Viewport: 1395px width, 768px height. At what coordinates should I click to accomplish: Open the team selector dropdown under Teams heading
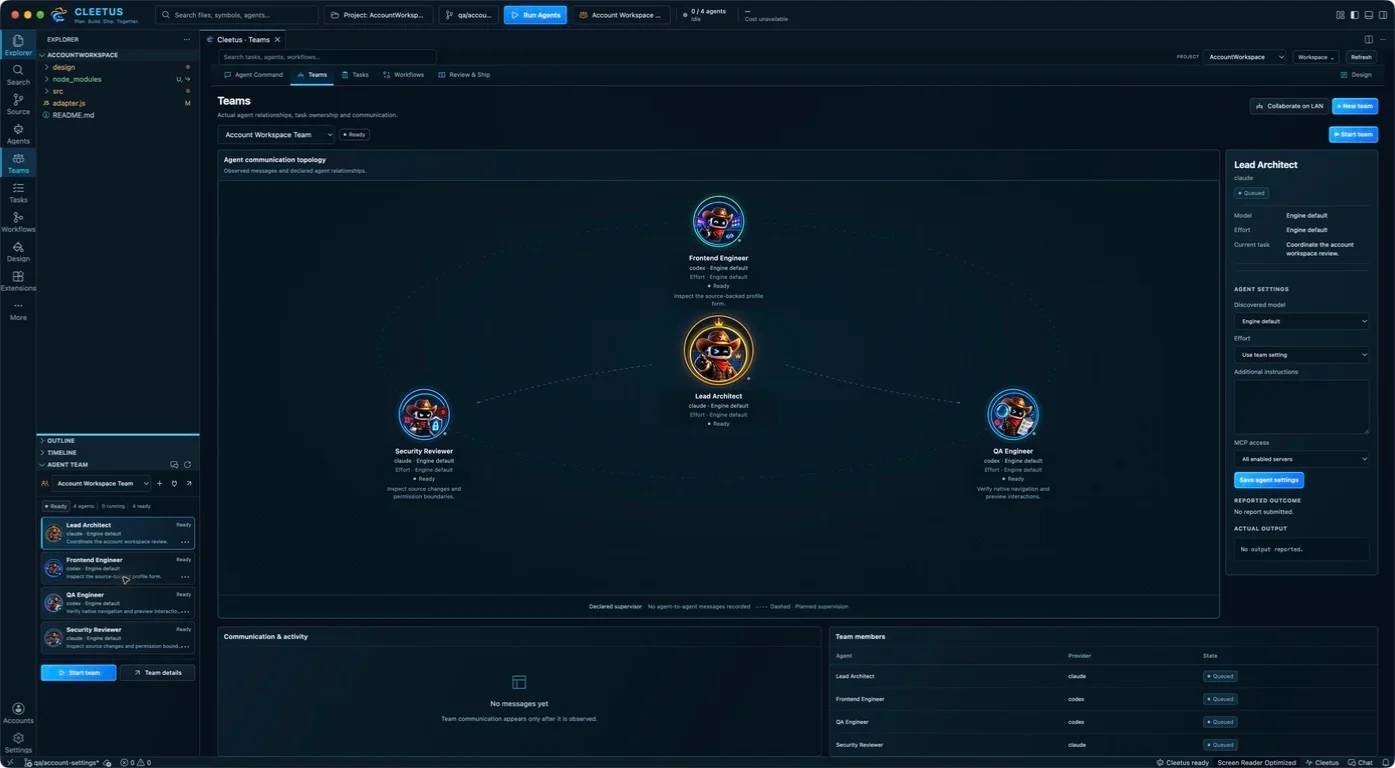pos(276,135)
